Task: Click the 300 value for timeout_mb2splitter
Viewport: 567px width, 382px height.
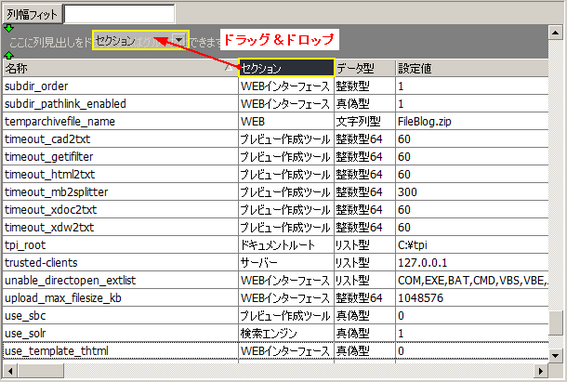Action: [472, 192]
